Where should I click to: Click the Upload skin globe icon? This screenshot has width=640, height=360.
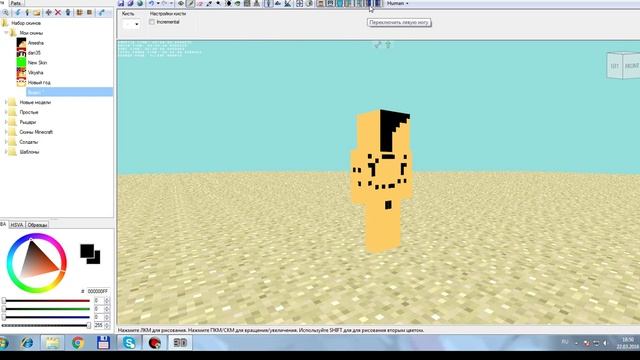coord(140,3)
